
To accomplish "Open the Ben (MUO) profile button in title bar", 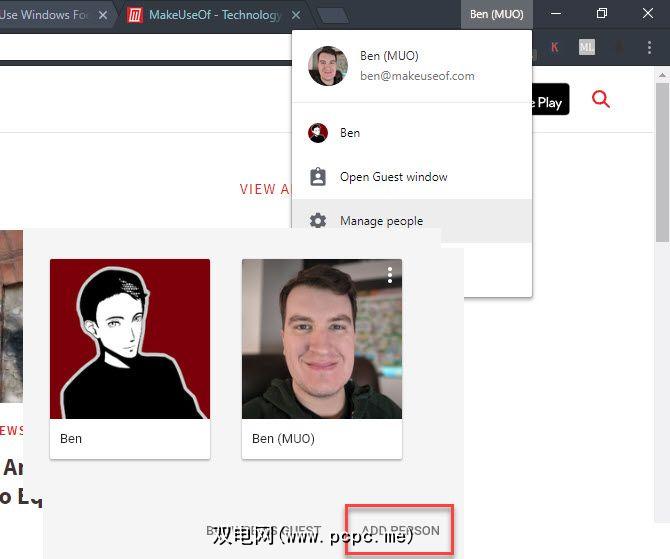I will [x=497, y=14].
